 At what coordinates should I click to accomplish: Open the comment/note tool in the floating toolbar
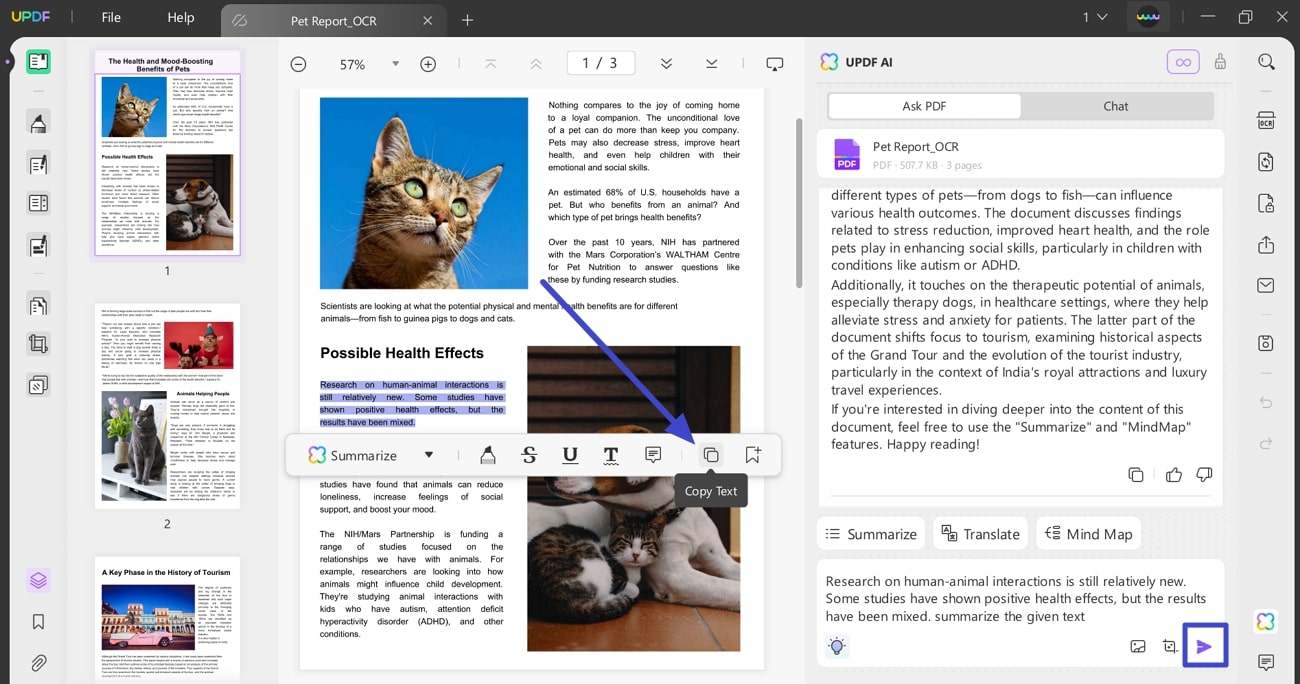tap(653, 455)
